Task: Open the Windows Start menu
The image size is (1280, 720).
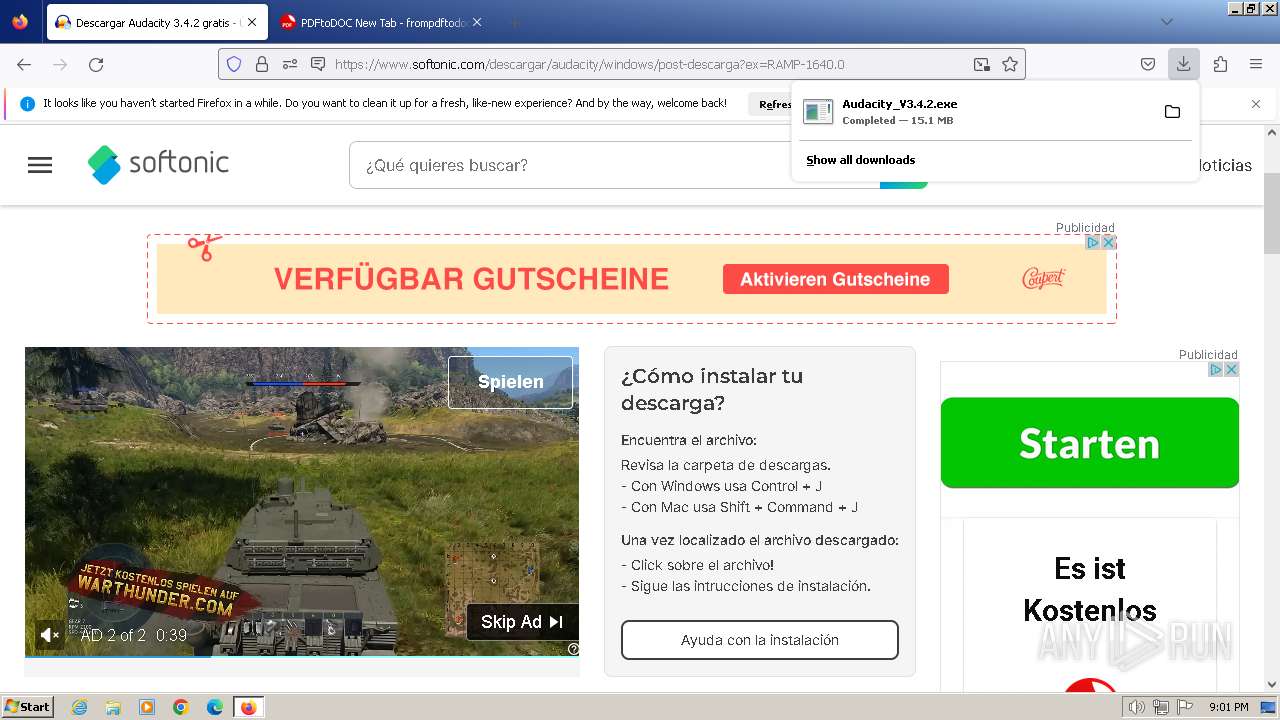Action: point(27,707)
